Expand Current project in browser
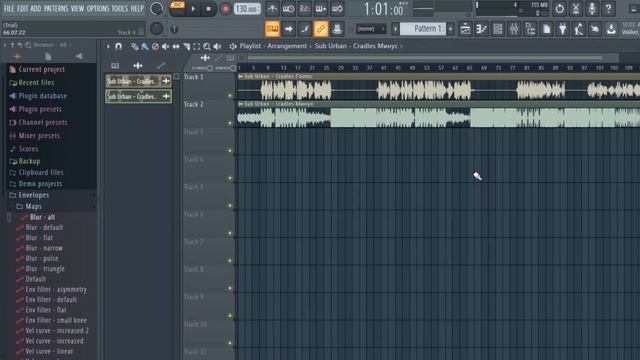 (41, 69)
